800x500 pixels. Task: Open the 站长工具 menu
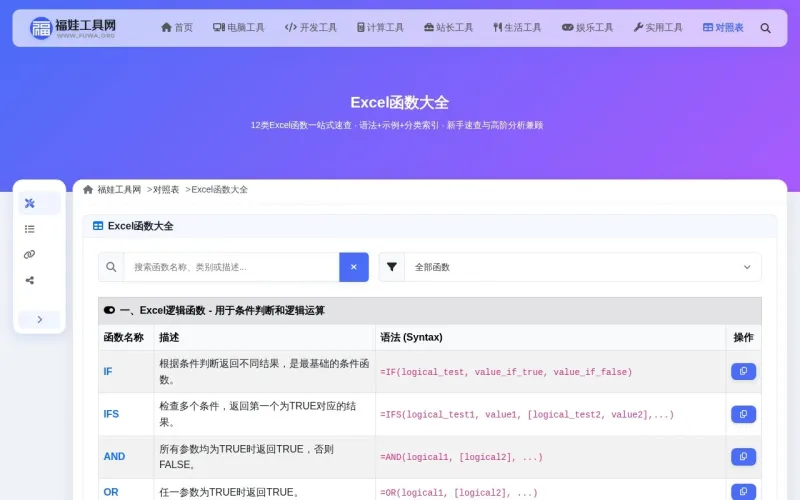448,28
